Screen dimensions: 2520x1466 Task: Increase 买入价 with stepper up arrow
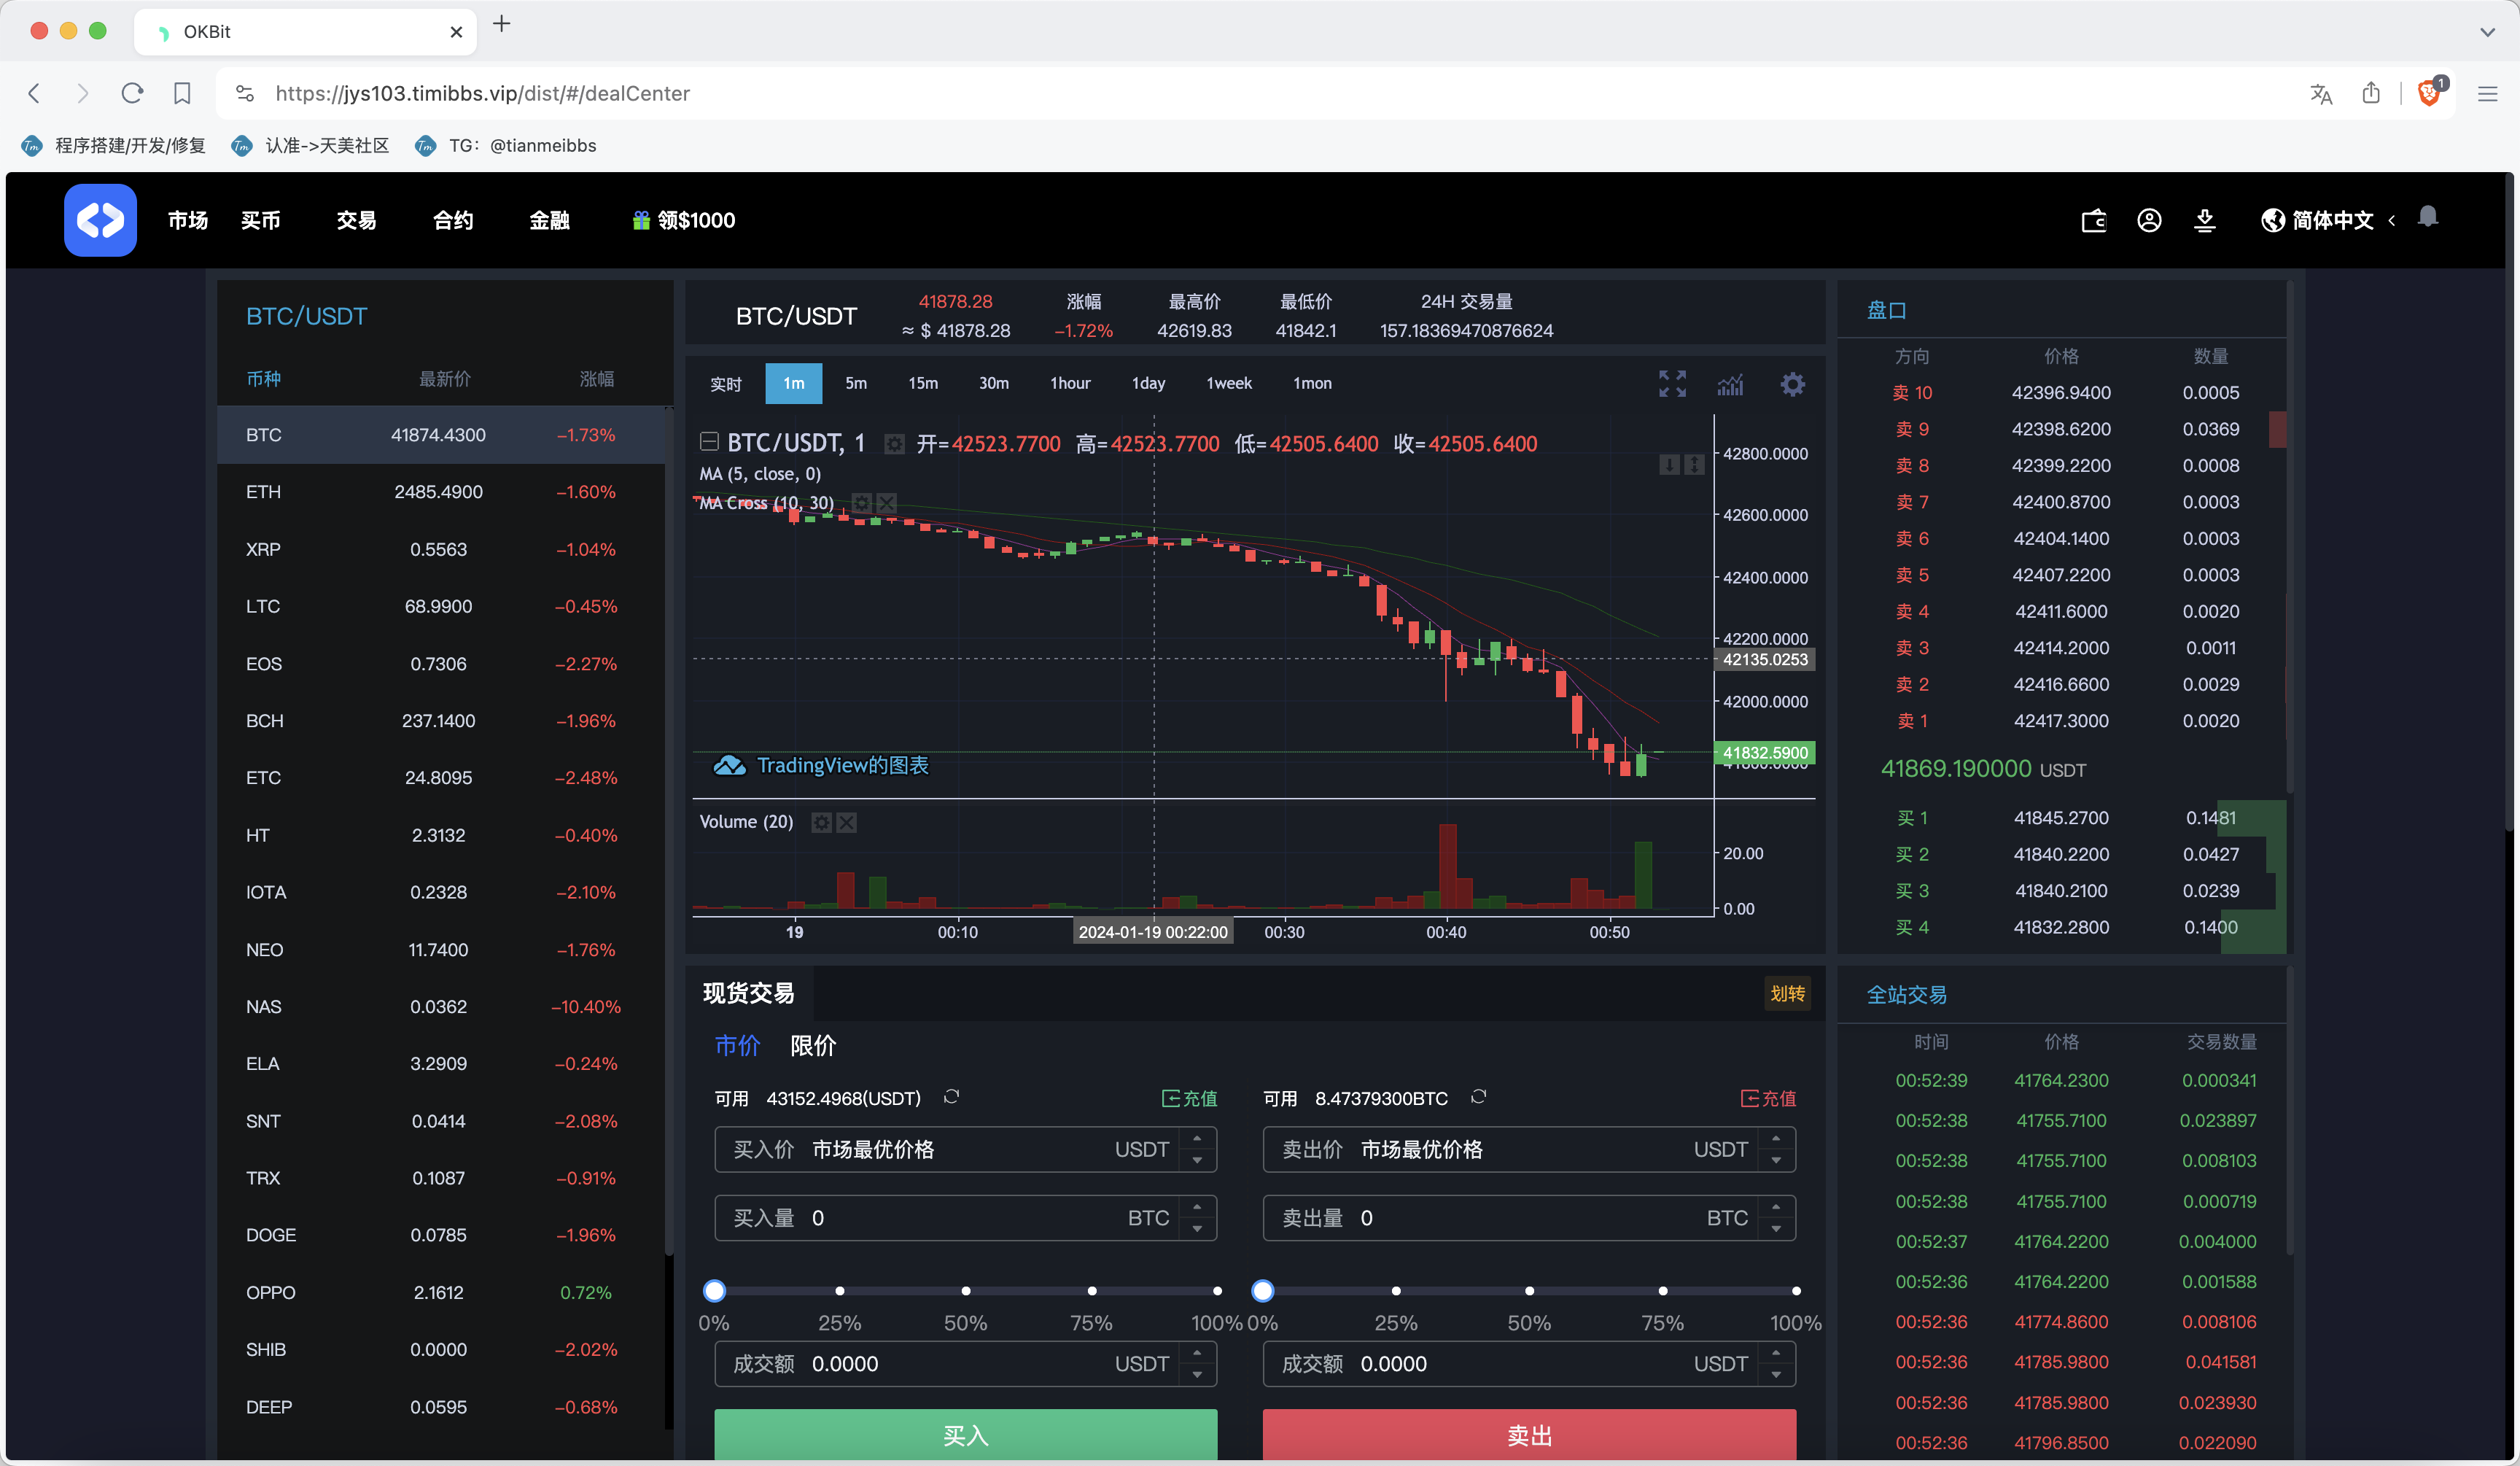tap(1197, 1139)
